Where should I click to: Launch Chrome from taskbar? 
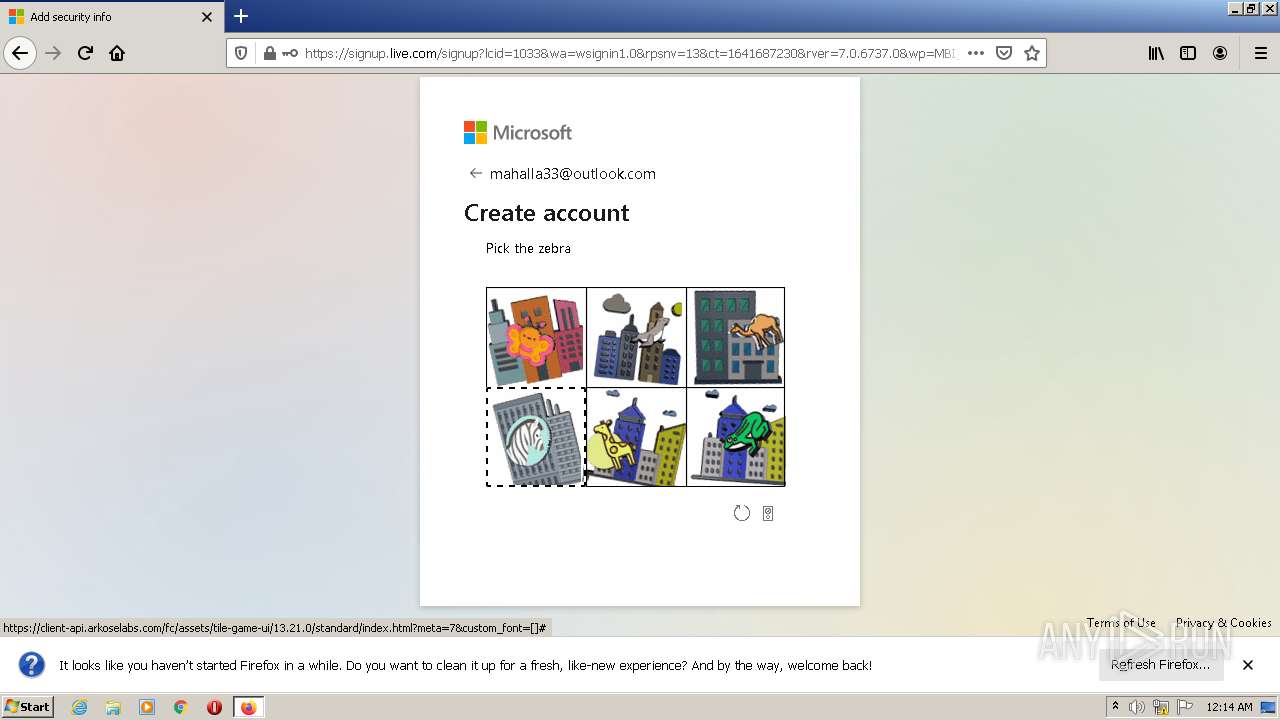coord(181,707)
